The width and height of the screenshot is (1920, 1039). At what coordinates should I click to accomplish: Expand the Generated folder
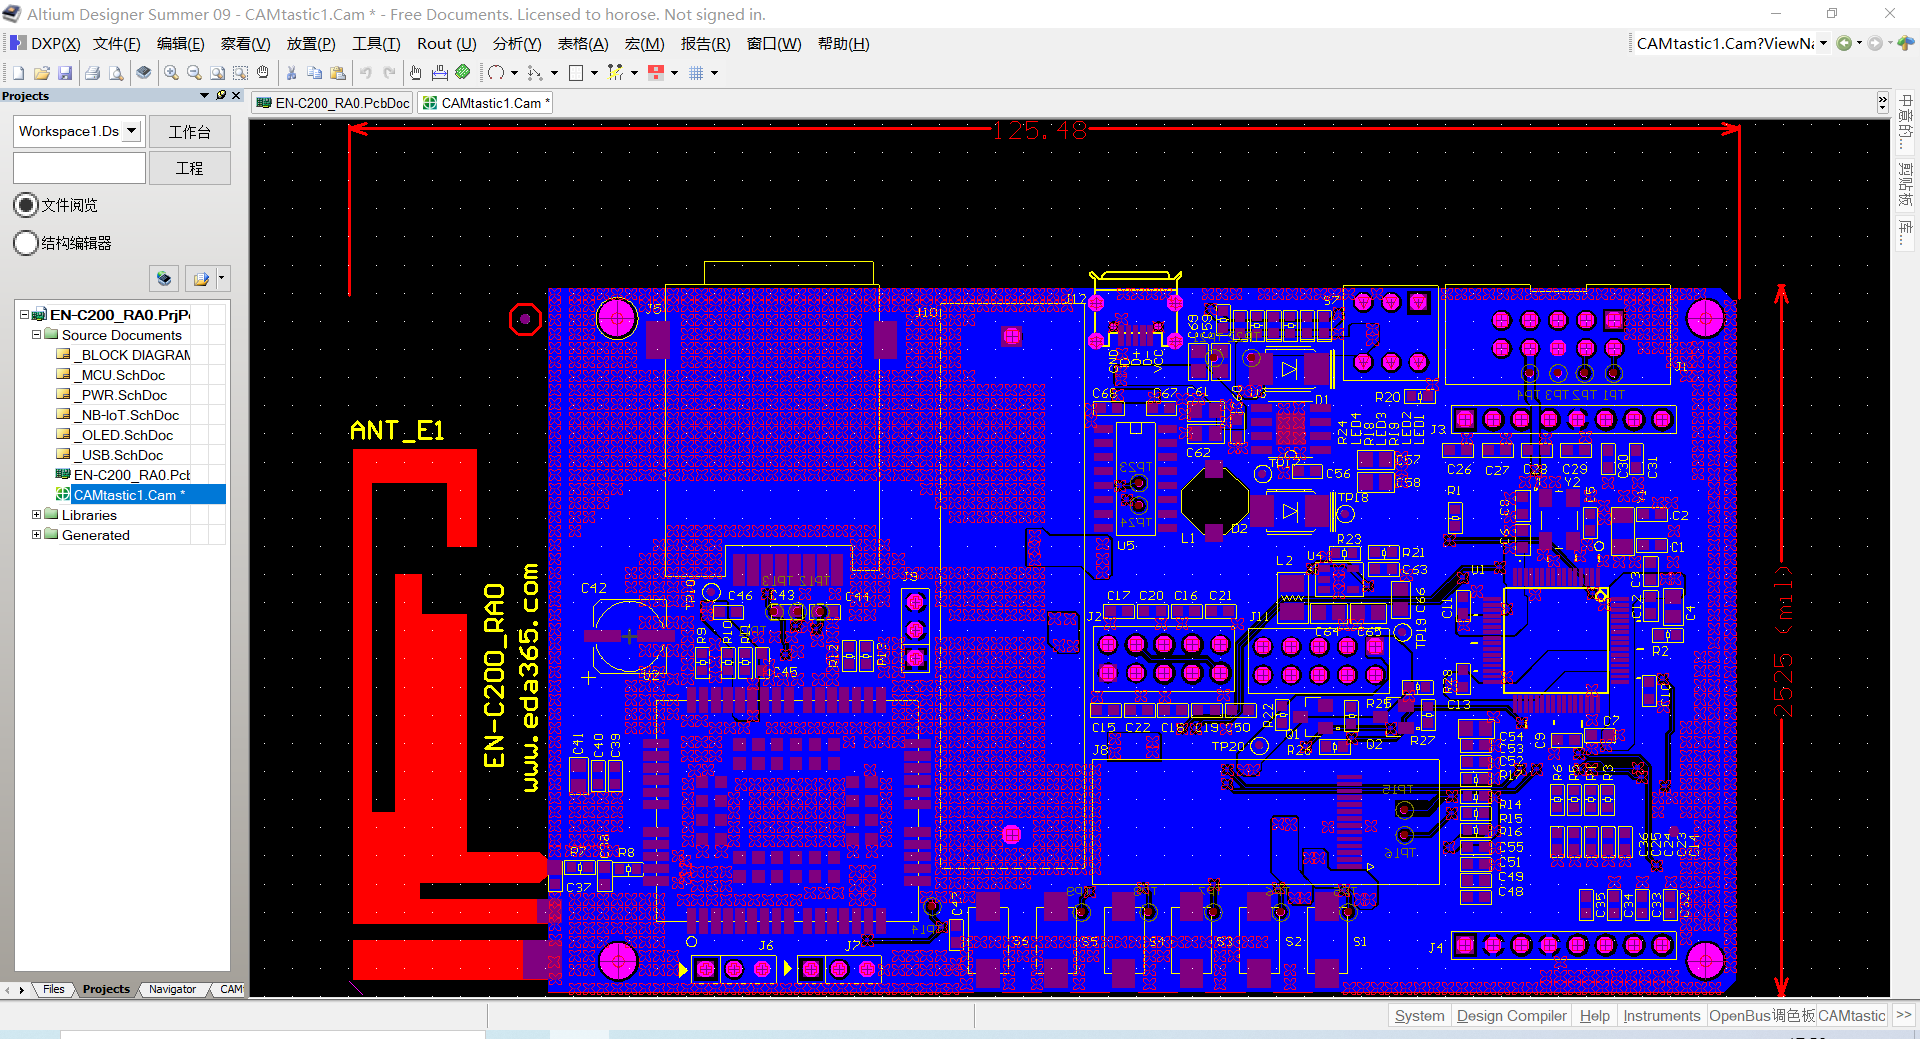[x=36, y=535]
